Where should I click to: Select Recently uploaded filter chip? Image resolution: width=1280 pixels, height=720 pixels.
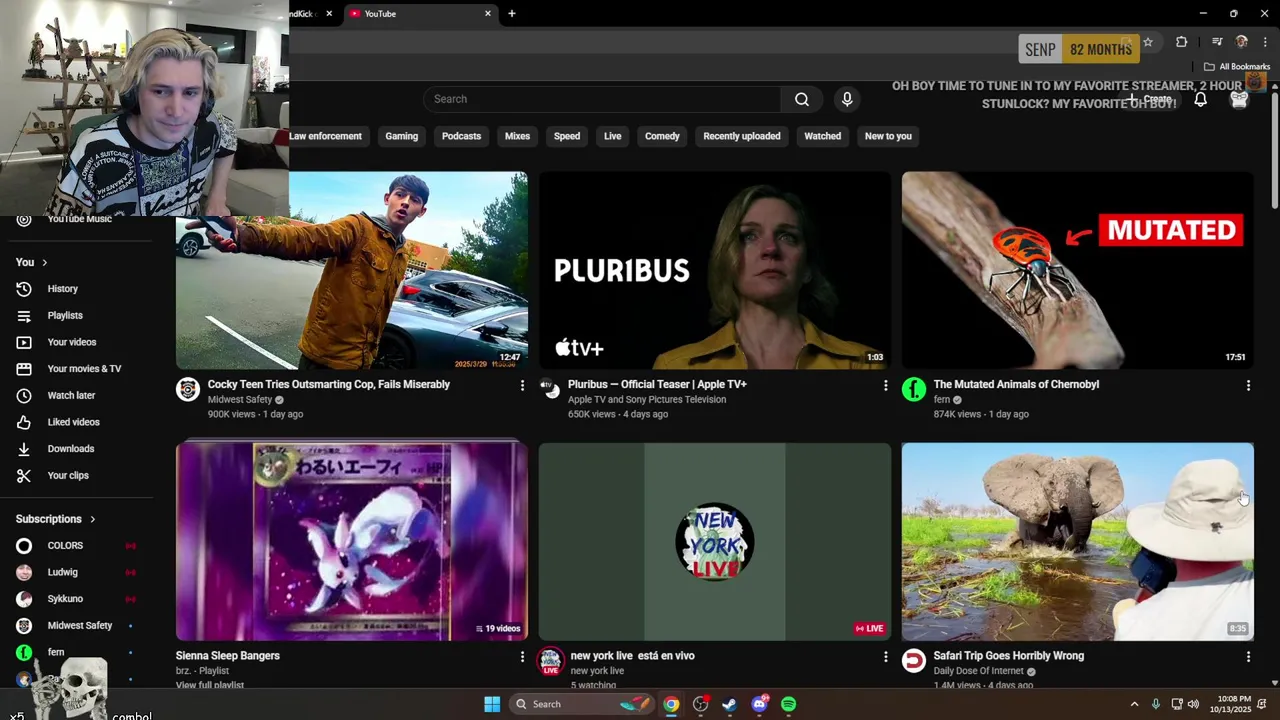pyautogui.click(x=742, y=136)
